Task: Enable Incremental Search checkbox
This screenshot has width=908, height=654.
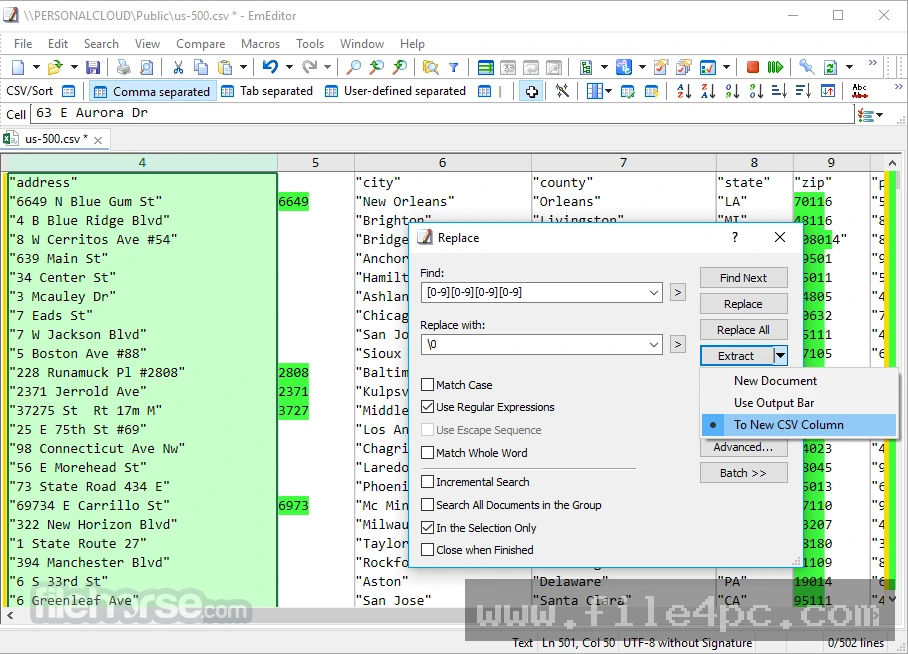Action: (x=427, y=481)
